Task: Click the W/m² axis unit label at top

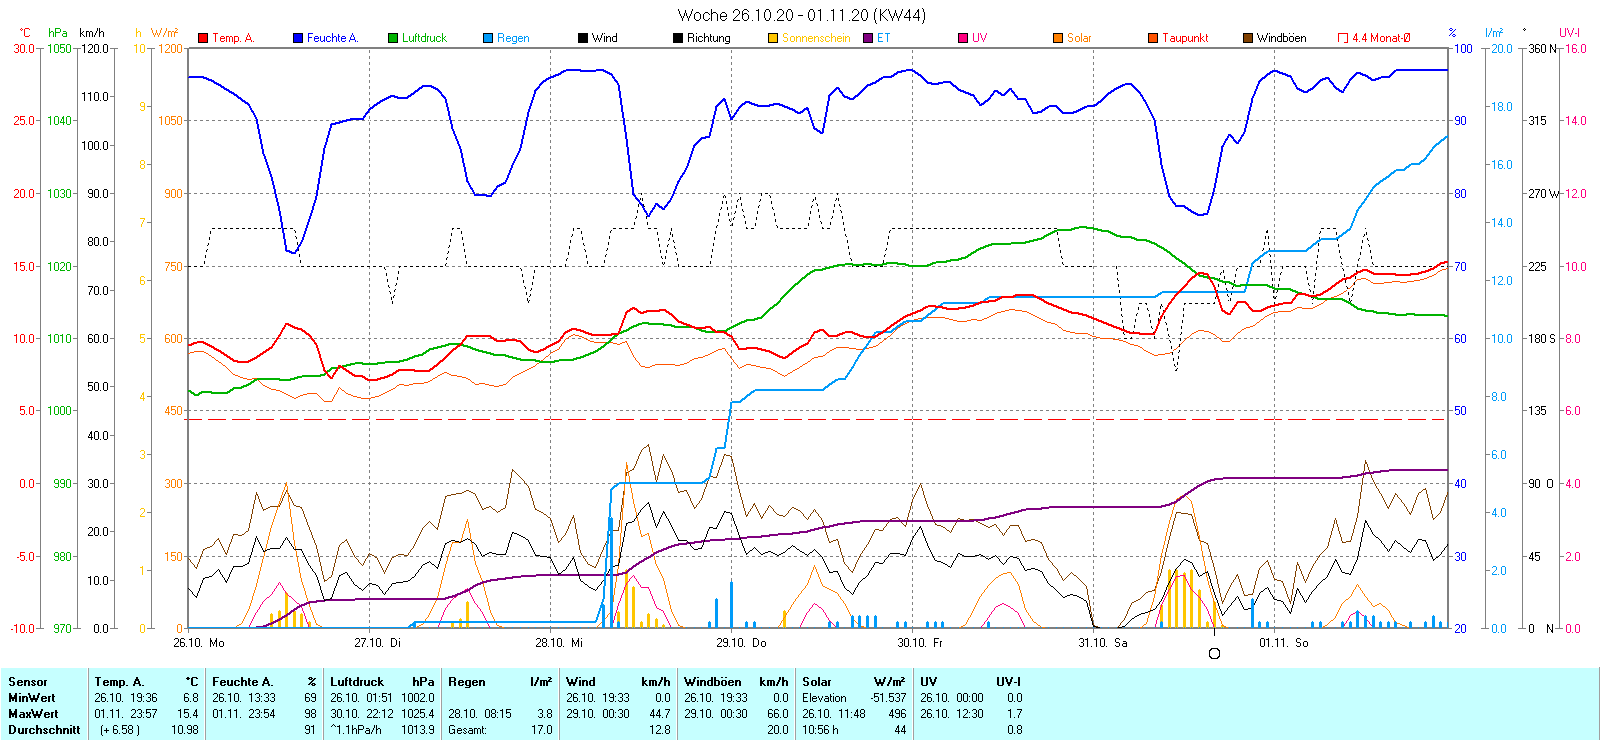Action: coord(165,33)
